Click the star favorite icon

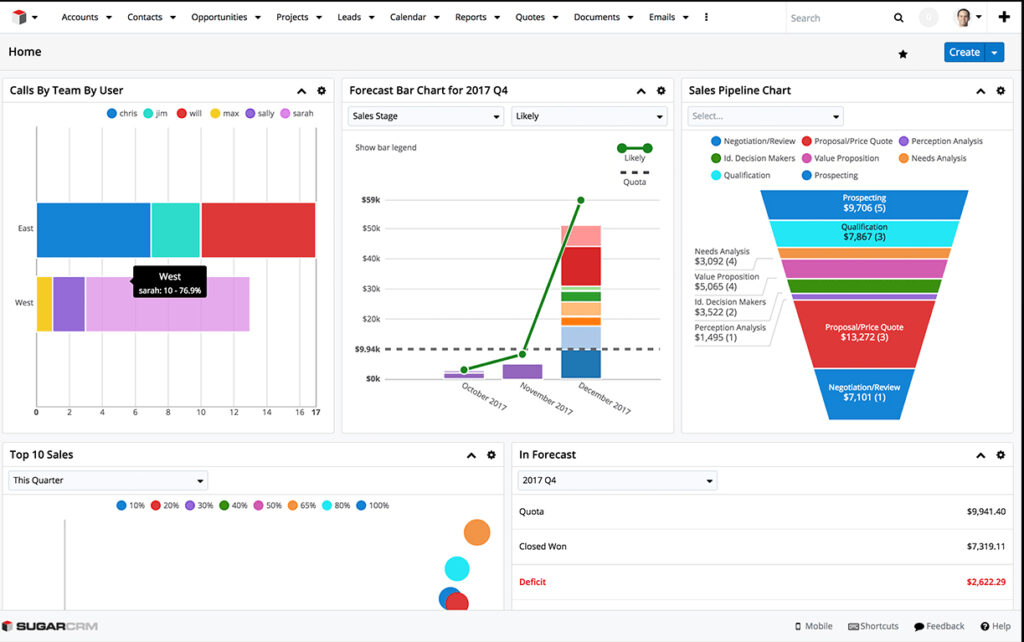[903, 54]
